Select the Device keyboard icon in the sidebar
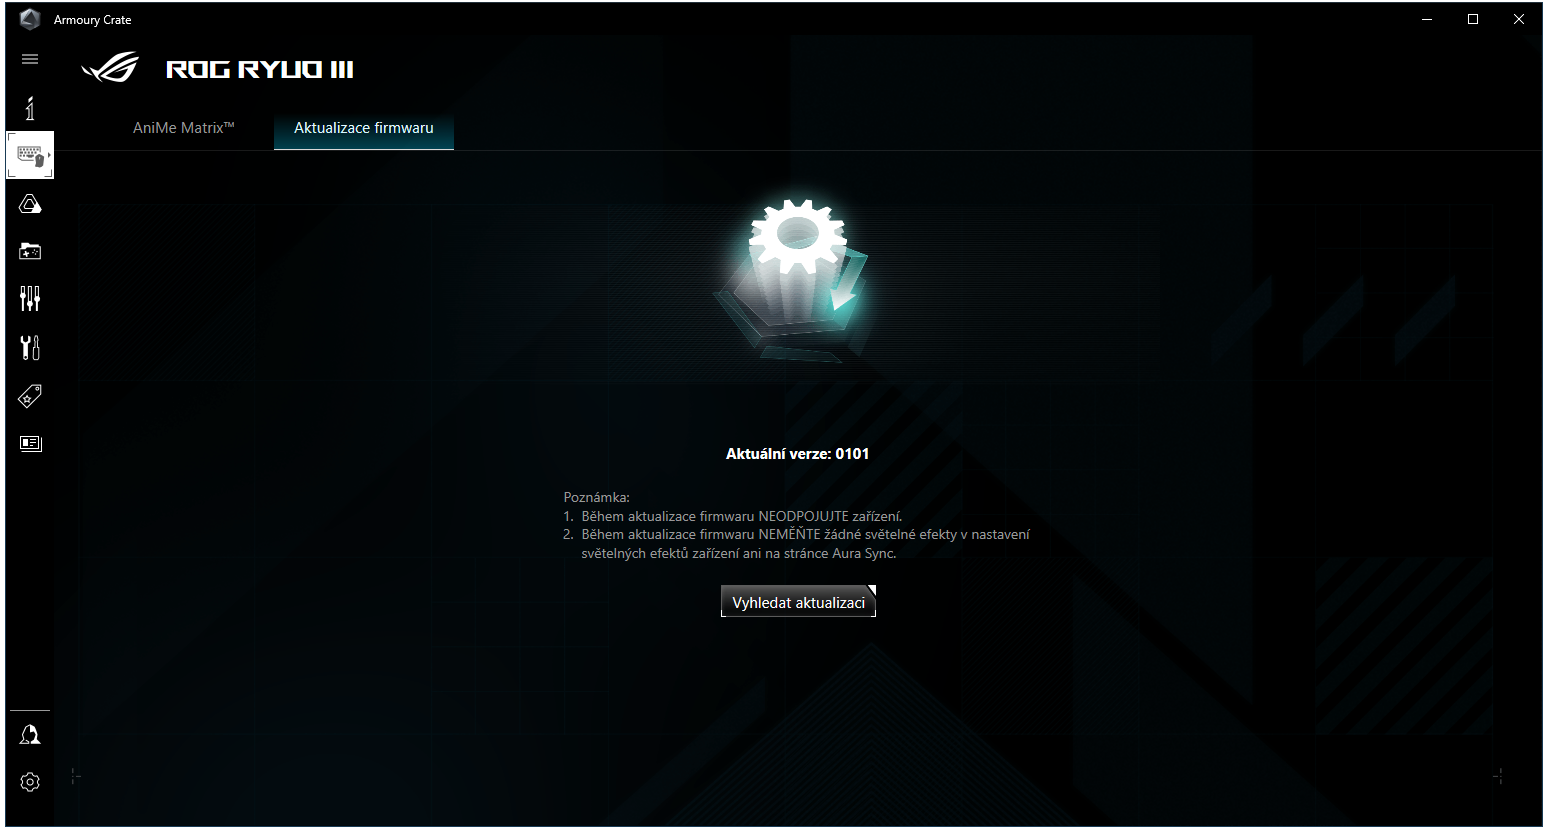 pyautogui.click(x=30, y=155)
